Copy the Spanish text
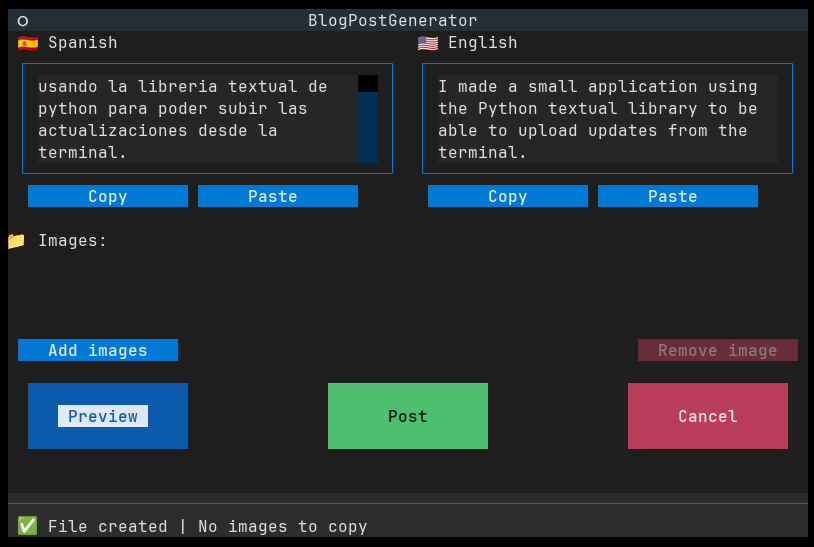The height and width of the screenshot is (547, 814). click(x=108, y=196)
